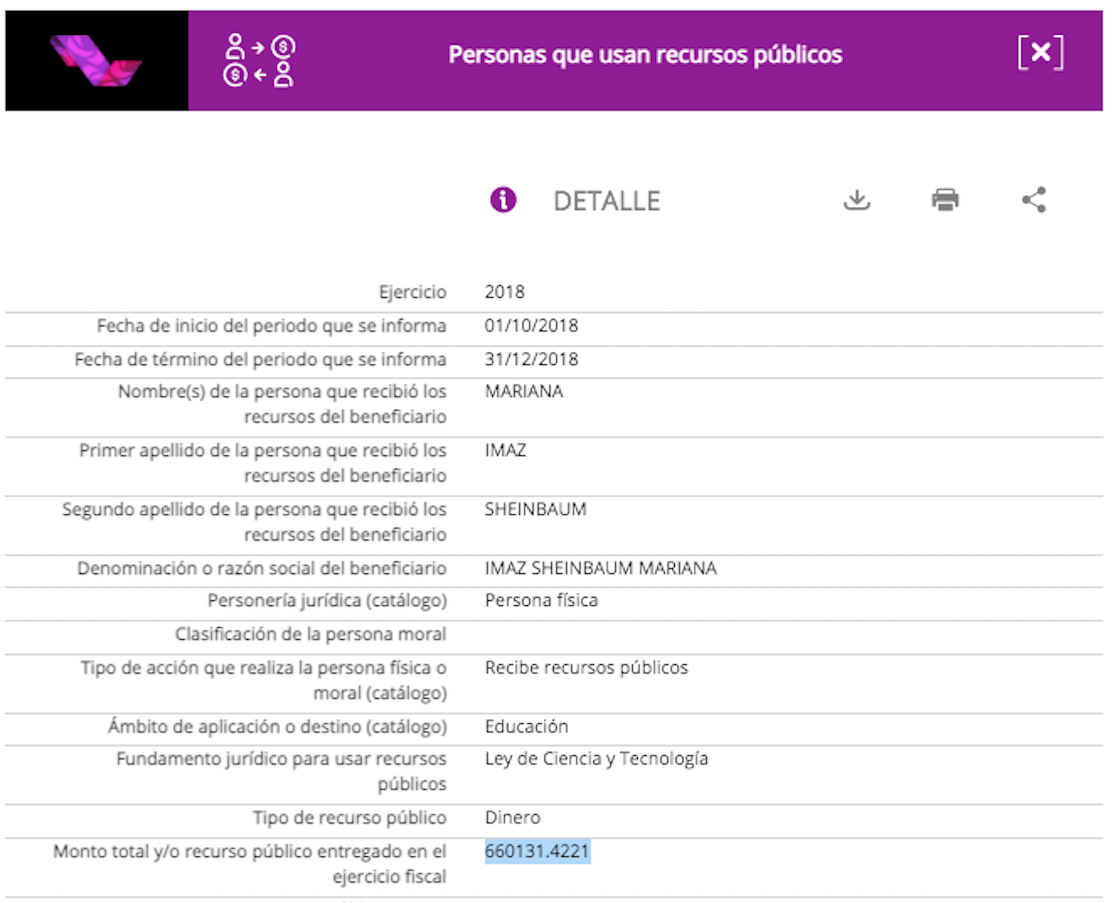This screenshot has width=1120, height=903.
Task: Close the record detail window
Action: tap(1040, 53)
